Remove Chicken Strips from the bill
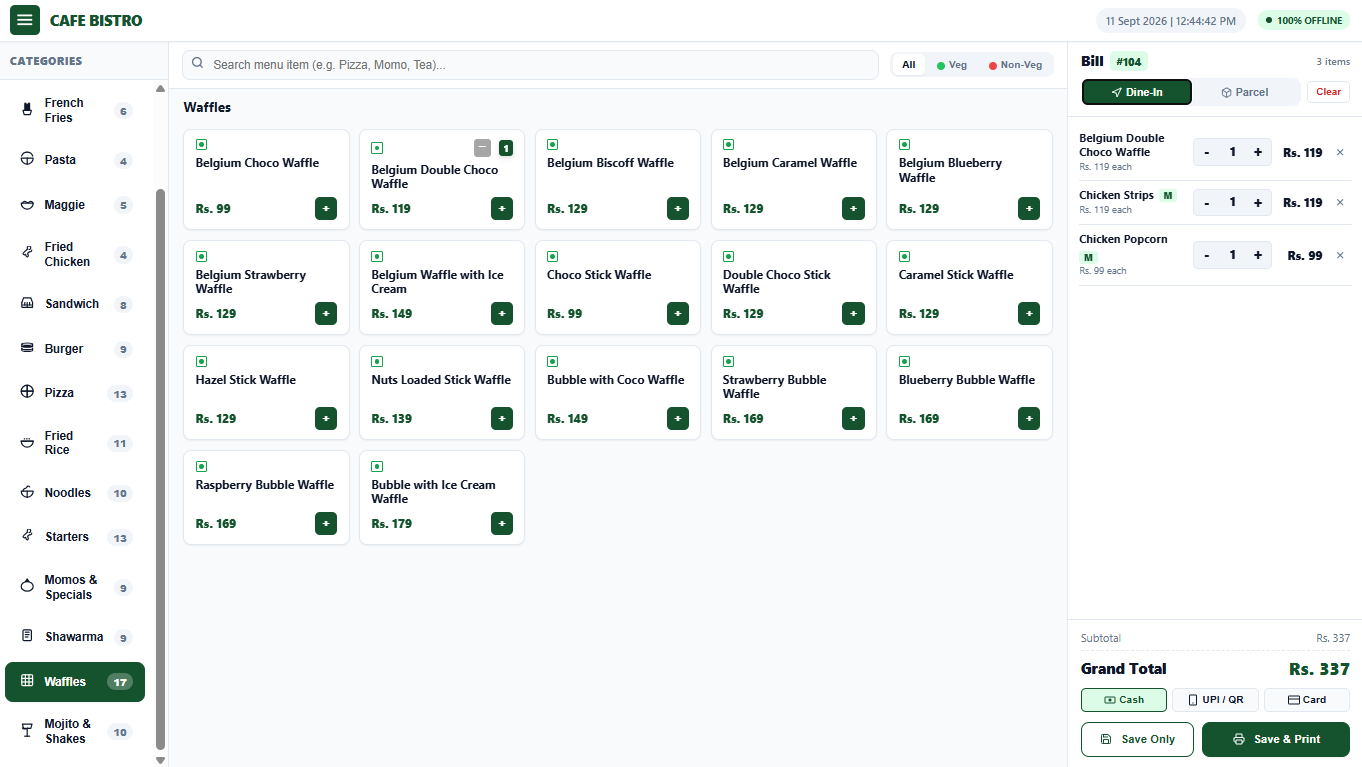Image resolution: width=1362 pixels, height=767 pixels. click(x=1340, y=202)
